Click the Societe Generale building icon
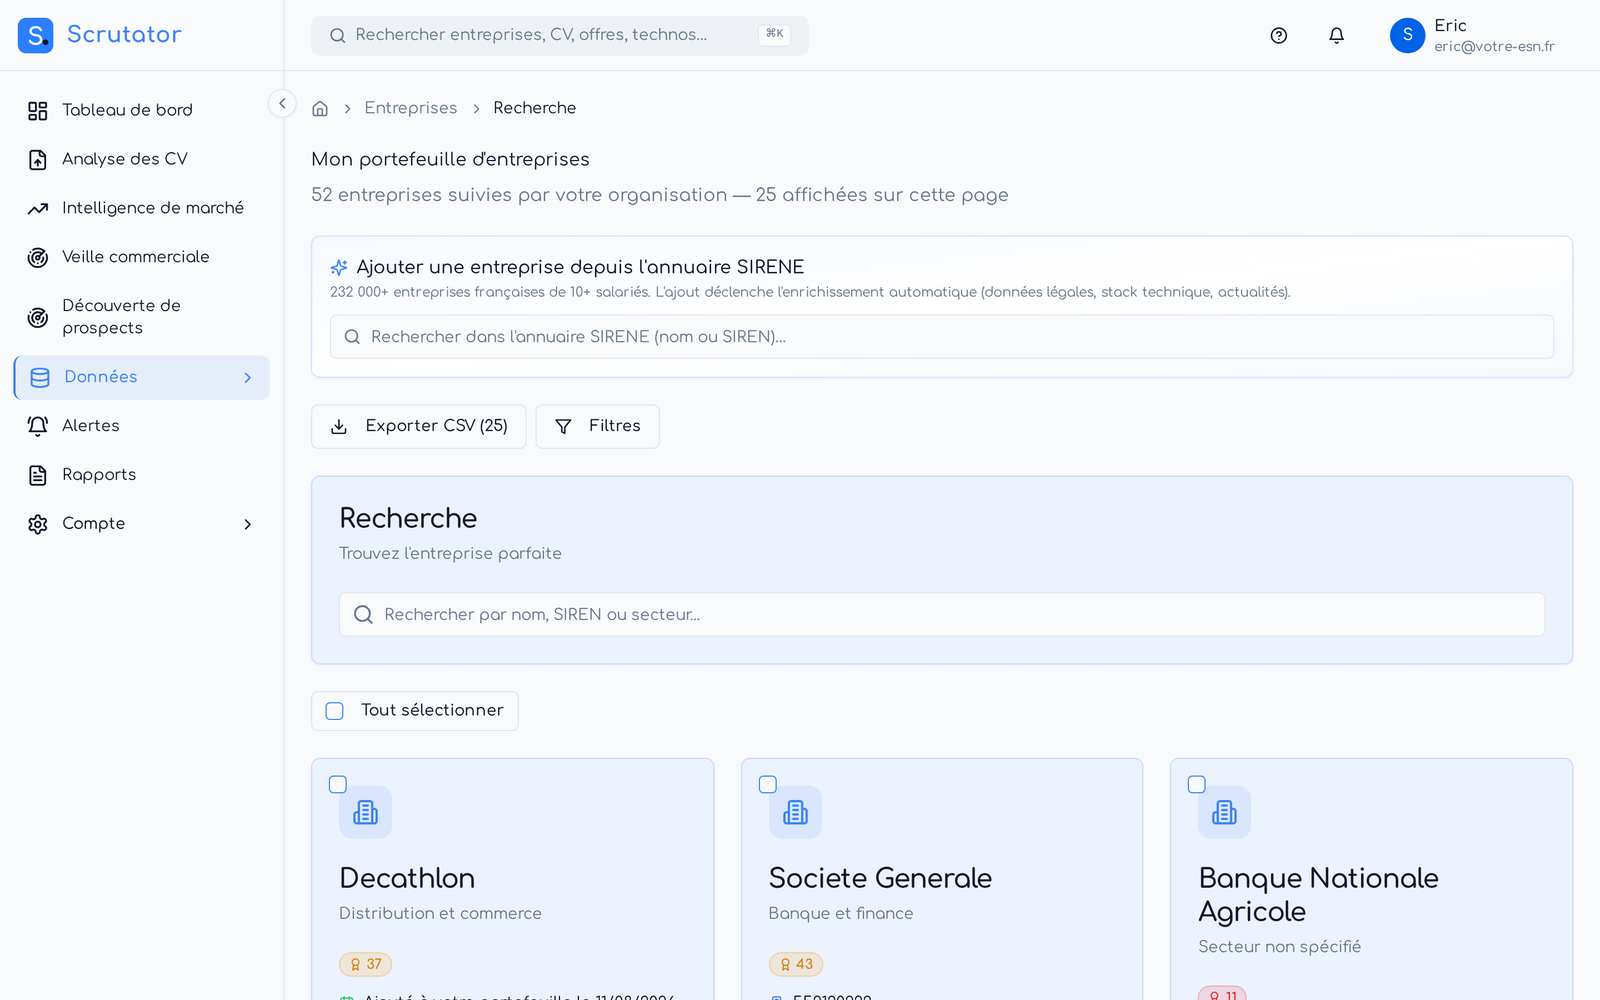This screenshot has height=1000, width=1600. pyautogui.click(x=795, y=812)
